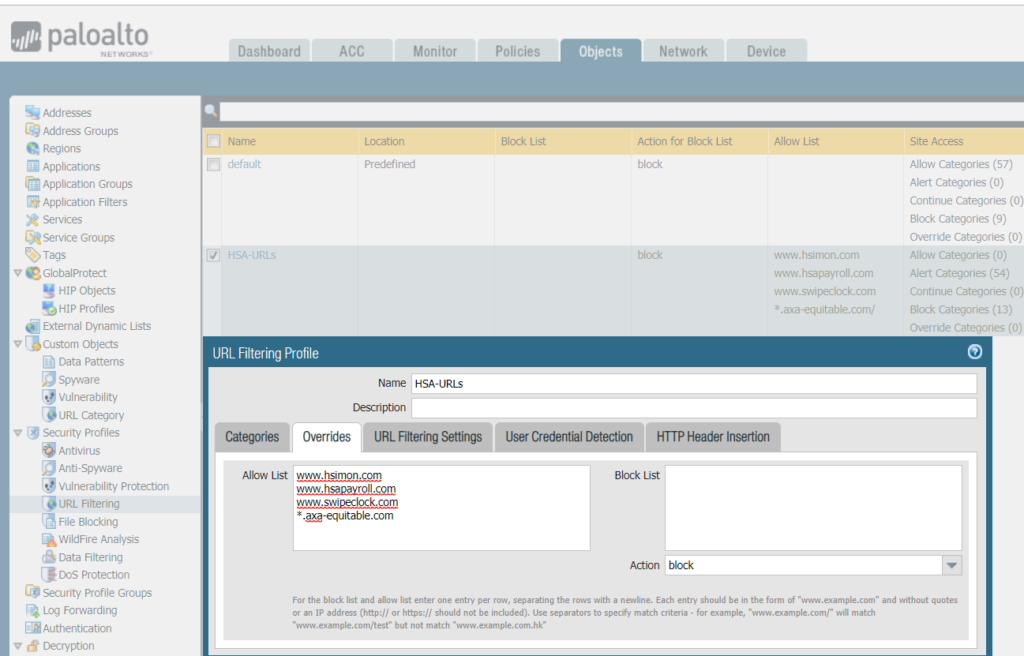
Task: Click the Services icon
Action: 33,220
